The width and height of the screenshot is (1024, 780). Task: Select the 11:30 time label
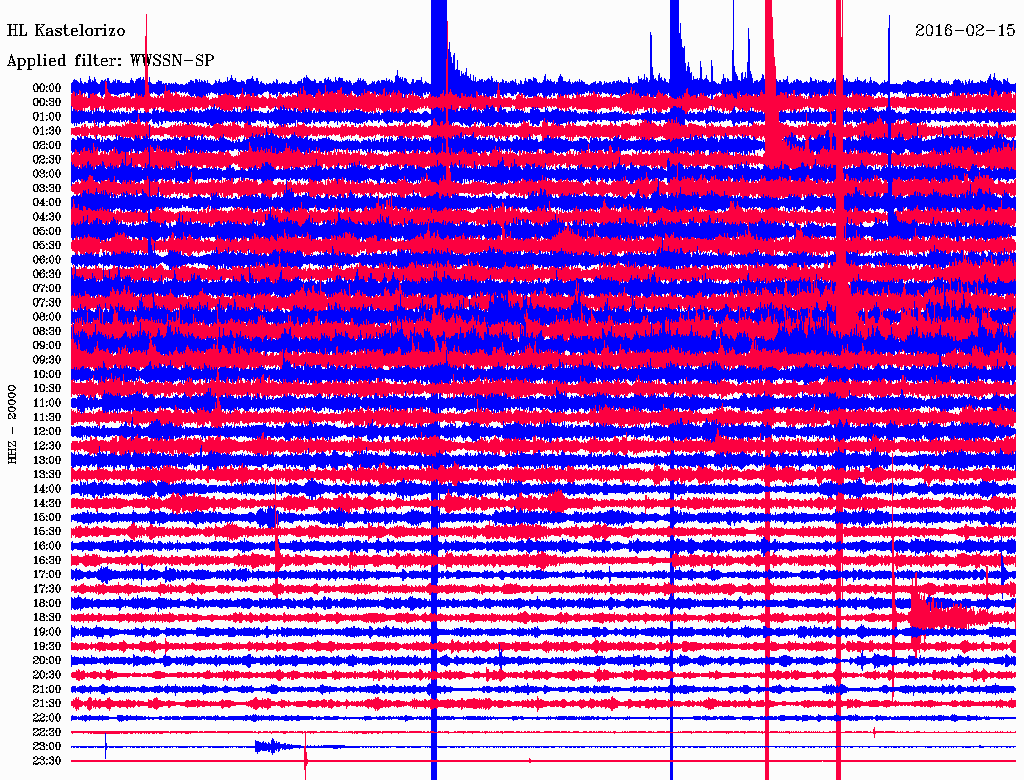pos(47,417)
